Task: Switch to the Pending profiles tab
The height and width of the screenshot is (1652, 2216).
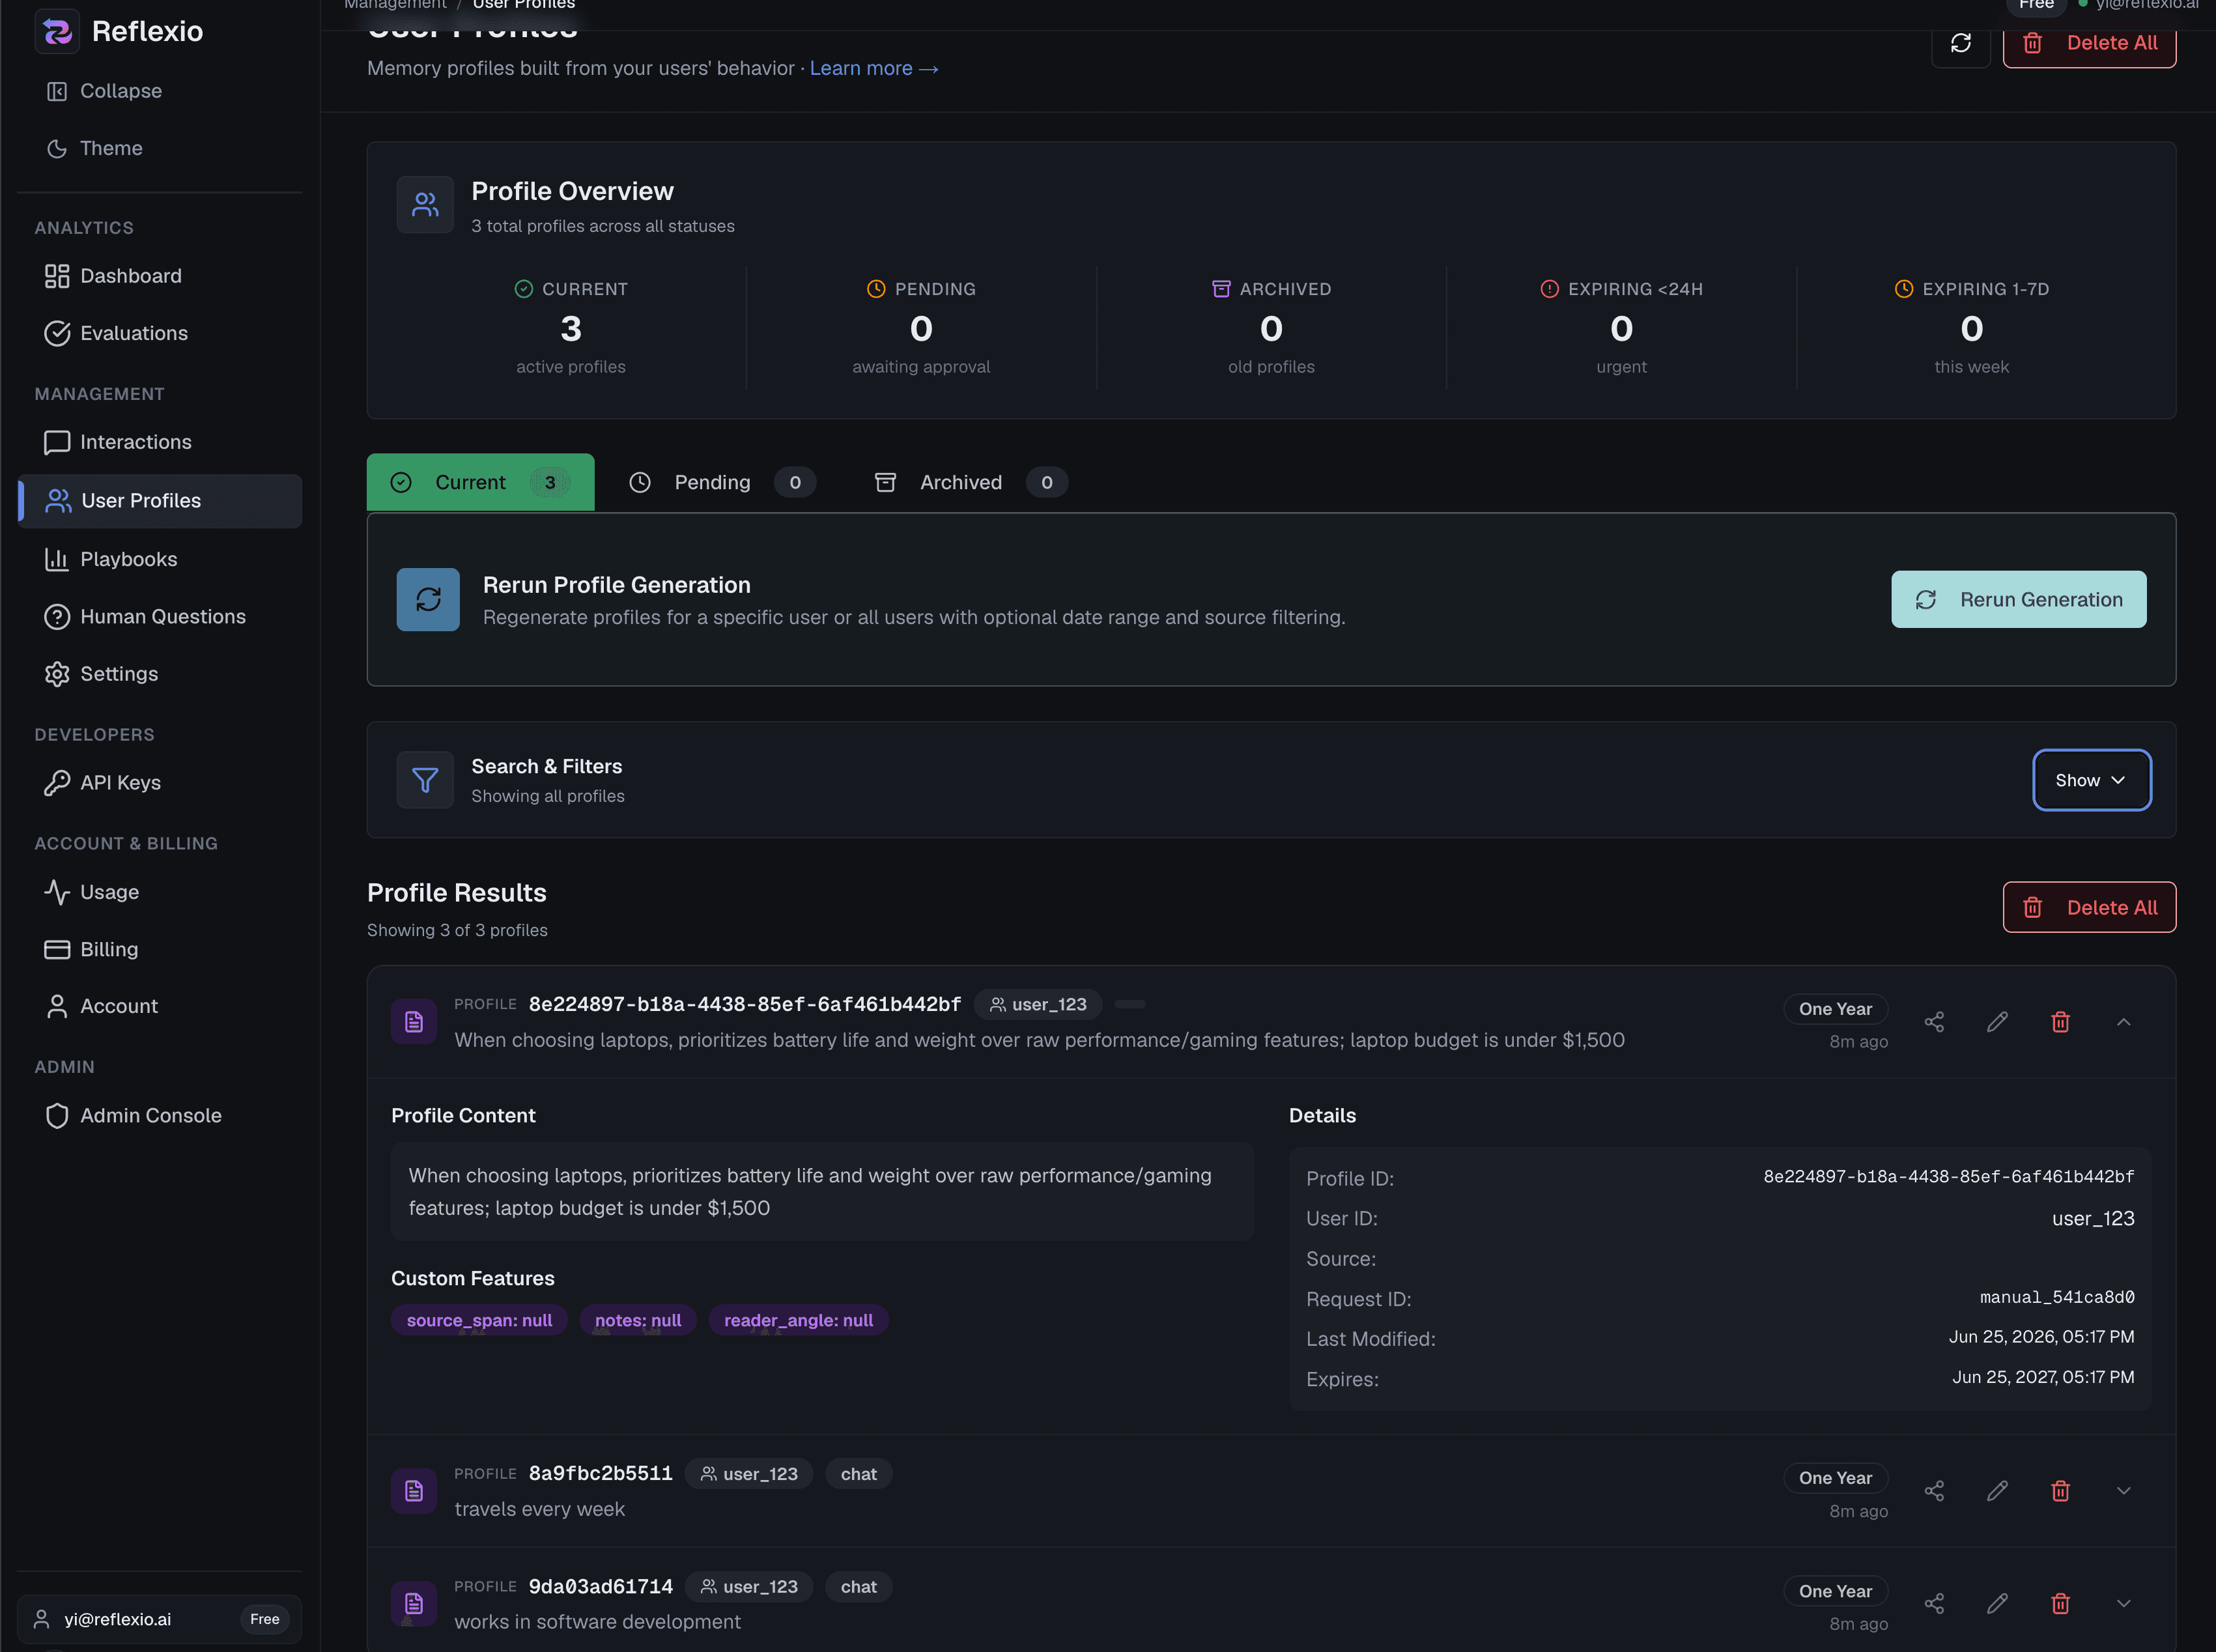Action: (722, 482)
